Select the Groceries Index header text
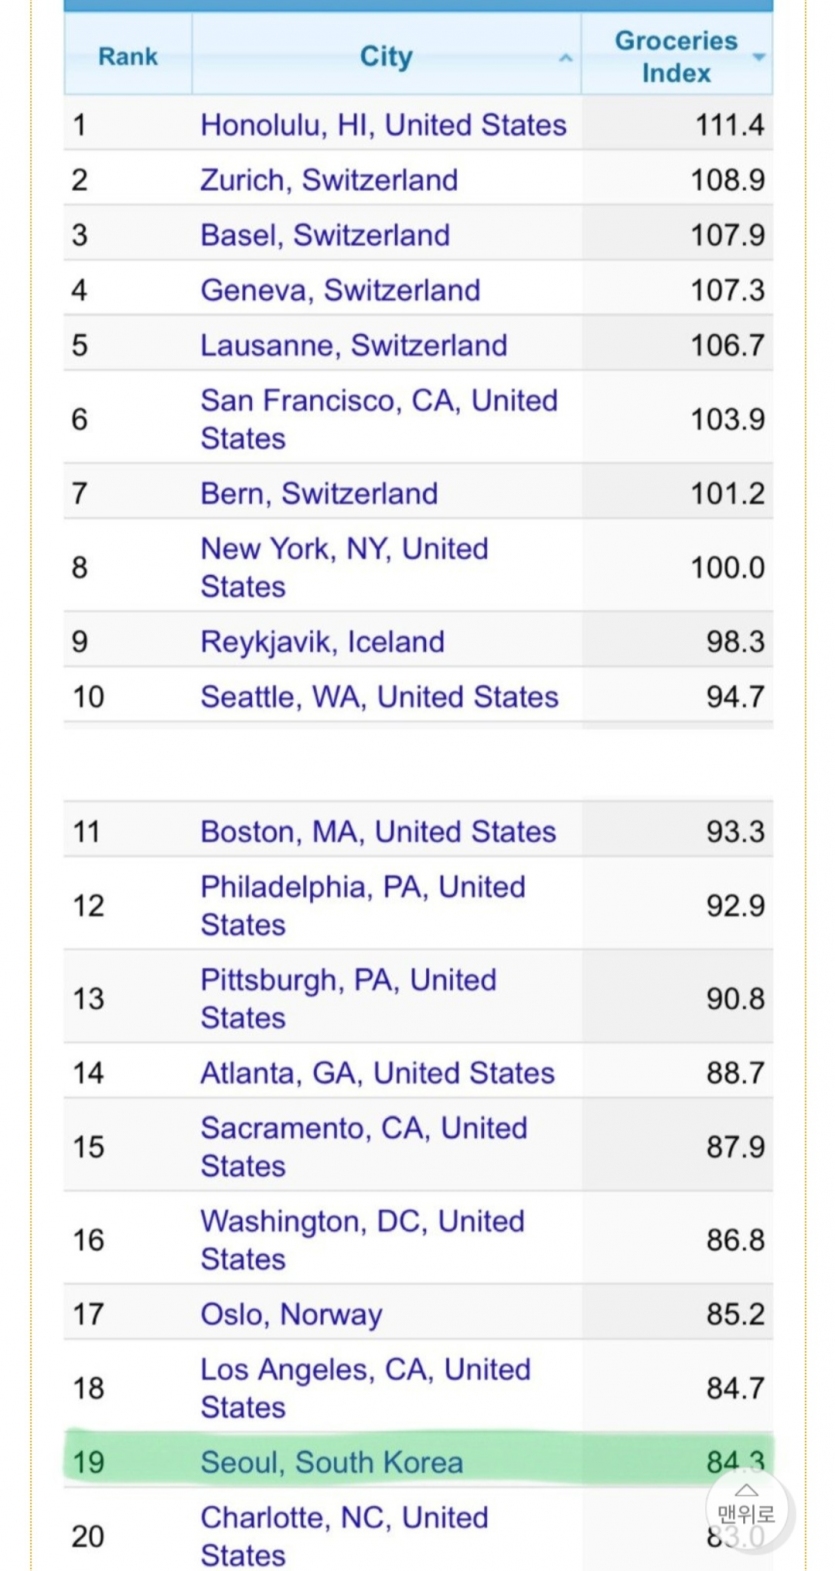The image size is (835, 1571). (x=676, y=57)
